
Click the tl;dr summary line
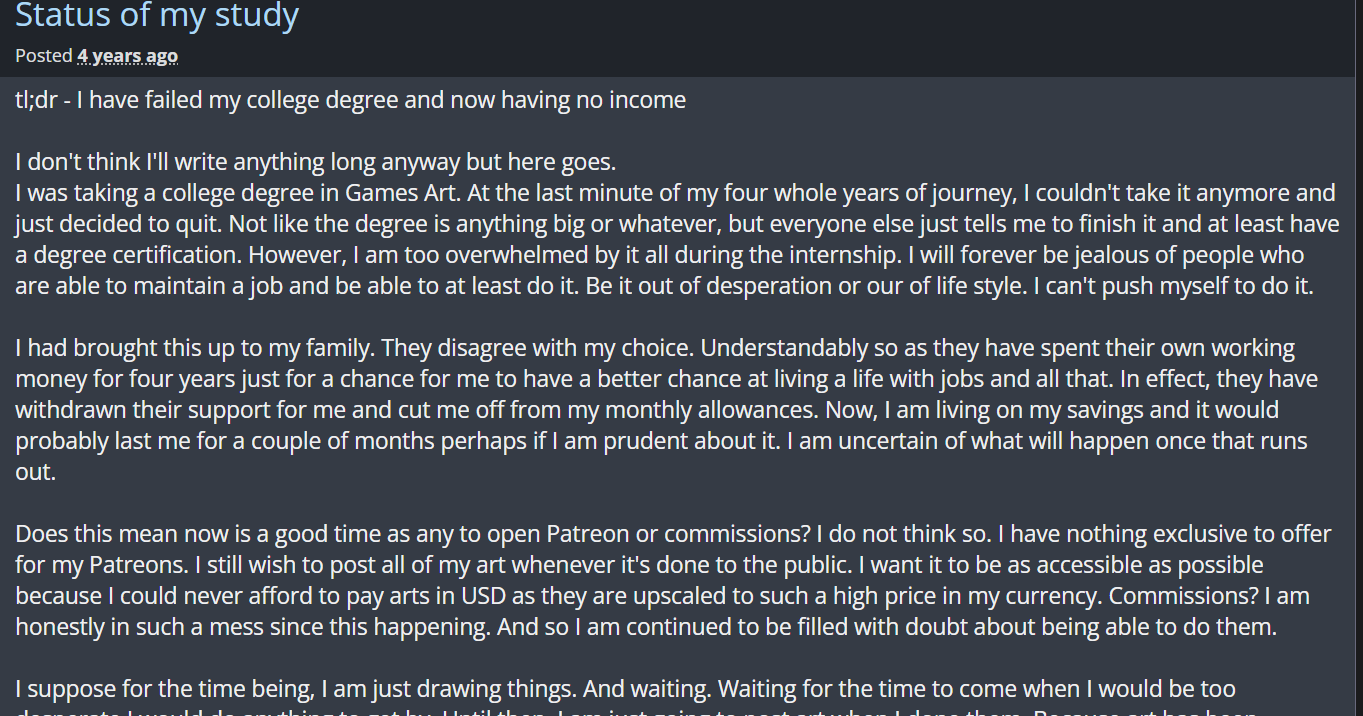350,100
